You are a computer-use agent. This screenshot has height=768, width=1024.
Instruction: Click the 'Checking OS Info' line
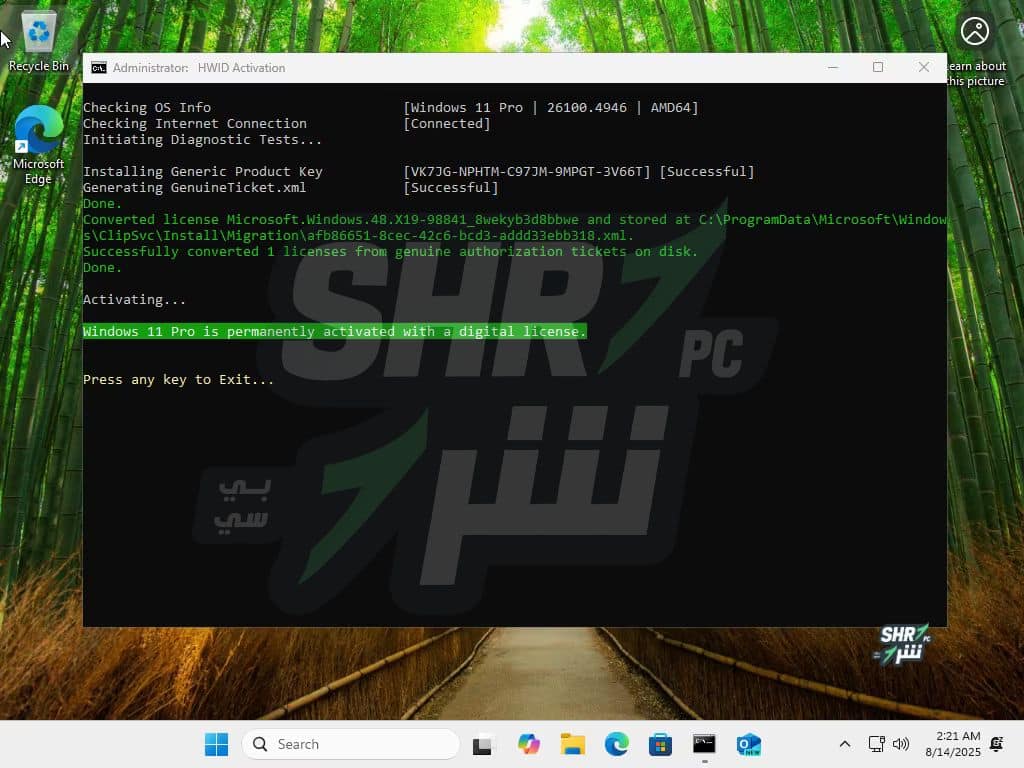[147, 108]
